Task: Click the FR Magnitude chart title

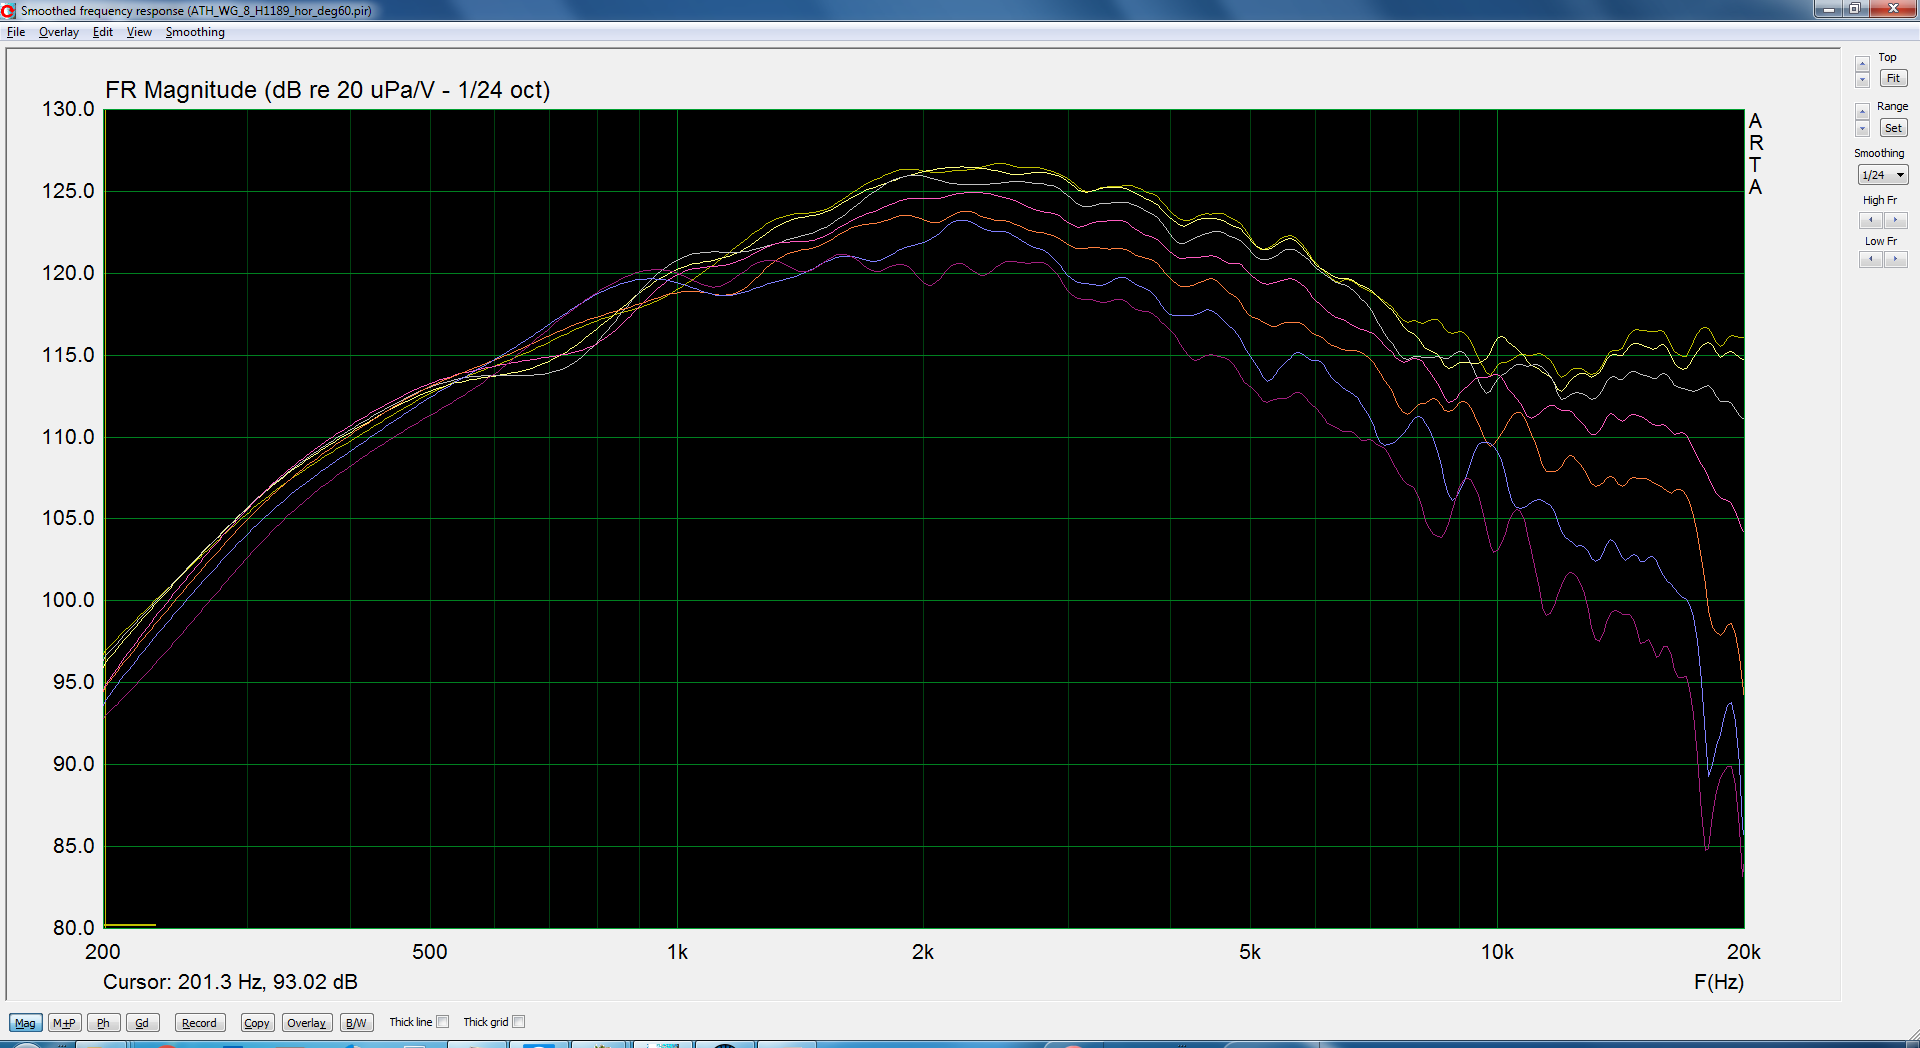Action: (x=327, y=90)
